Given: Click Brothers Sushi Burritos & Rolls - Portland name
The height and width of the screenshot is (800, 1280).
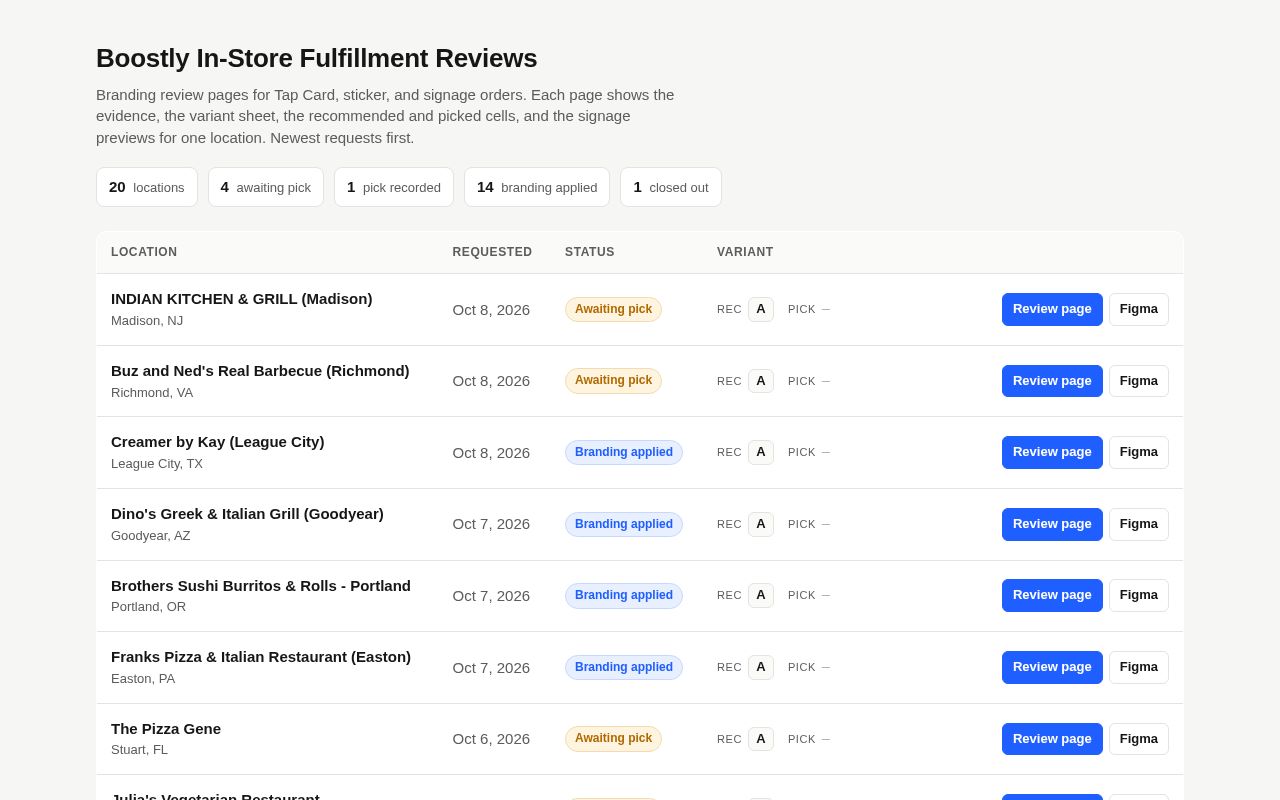Looking at the screenshot, I should pyautogui.click(x=261, y=586).
